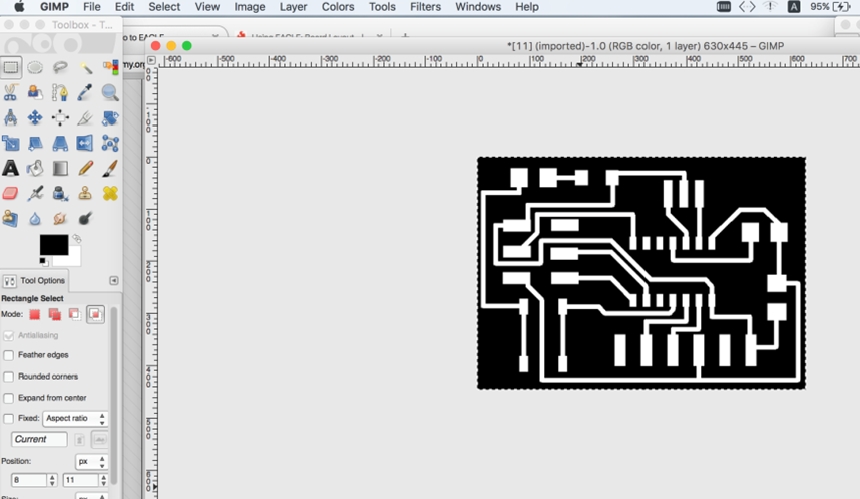
Task: Set selection mode to Add
Action: coord(54,314)
